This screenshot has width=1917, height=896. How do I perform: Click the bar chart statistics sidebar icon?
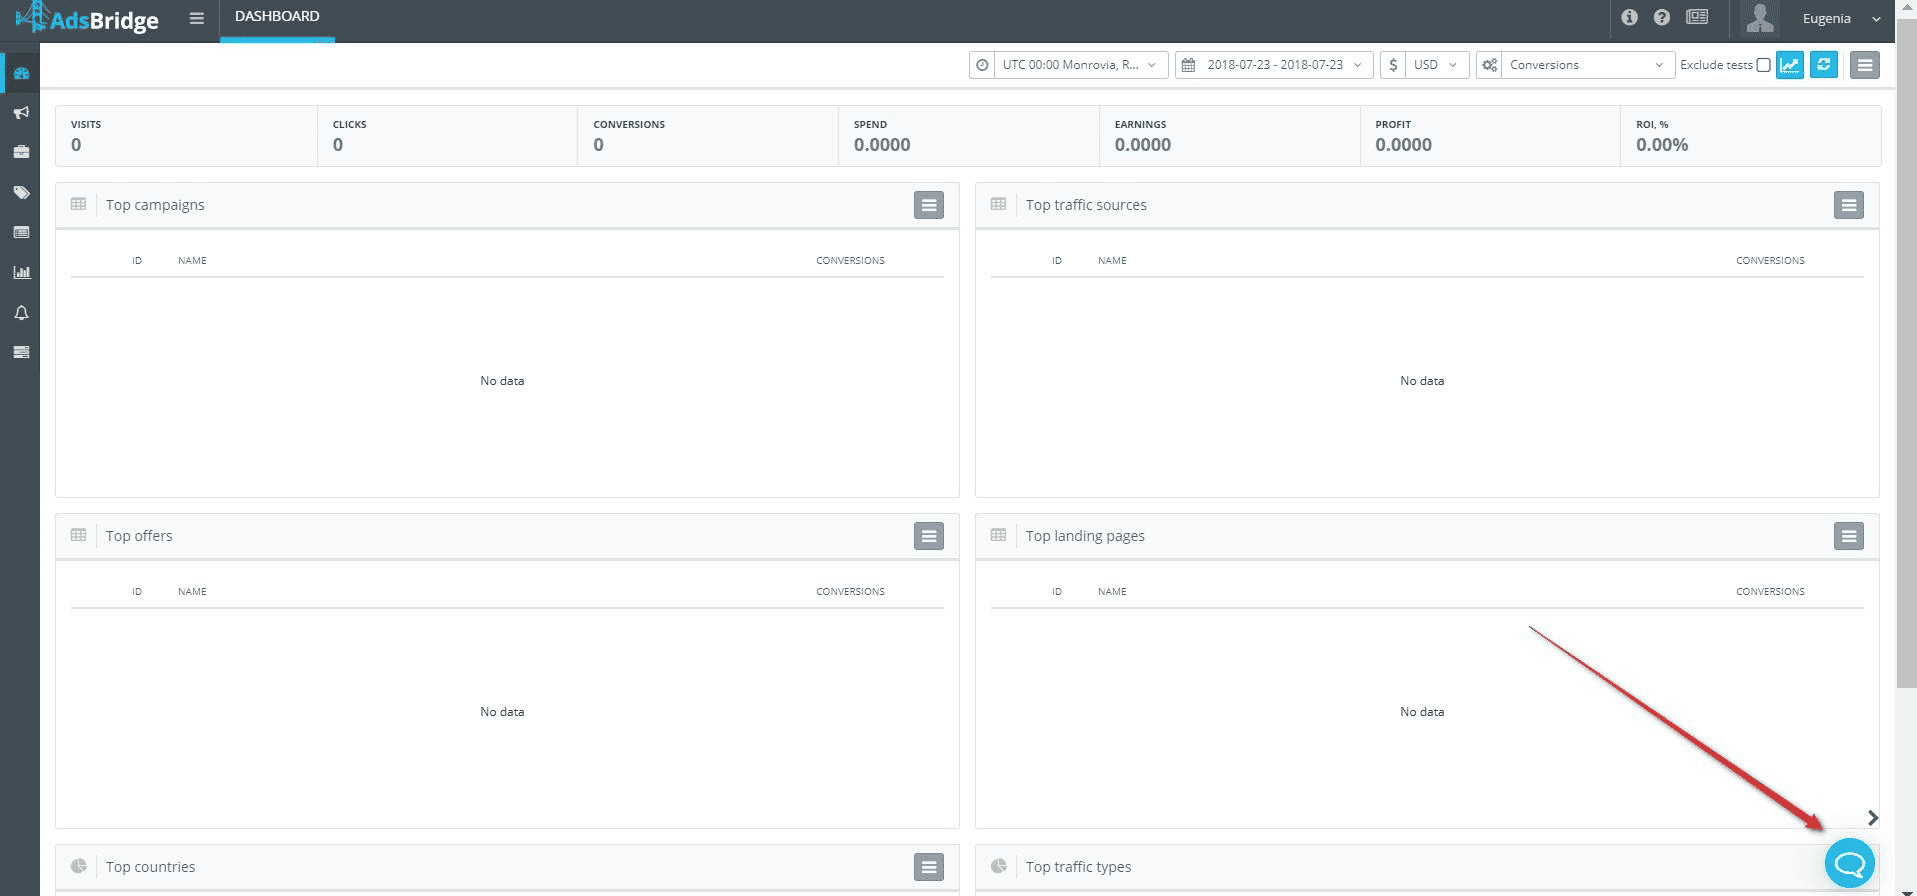point(21,272)
